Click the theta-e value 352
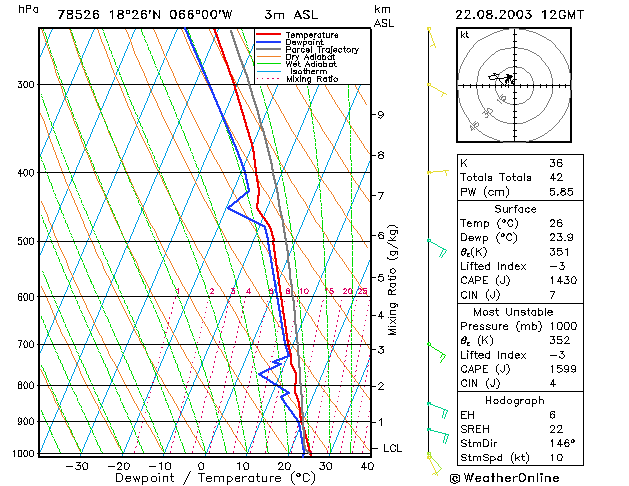The height and width of the screenshot is (486, 629). (x=559, y=340)
